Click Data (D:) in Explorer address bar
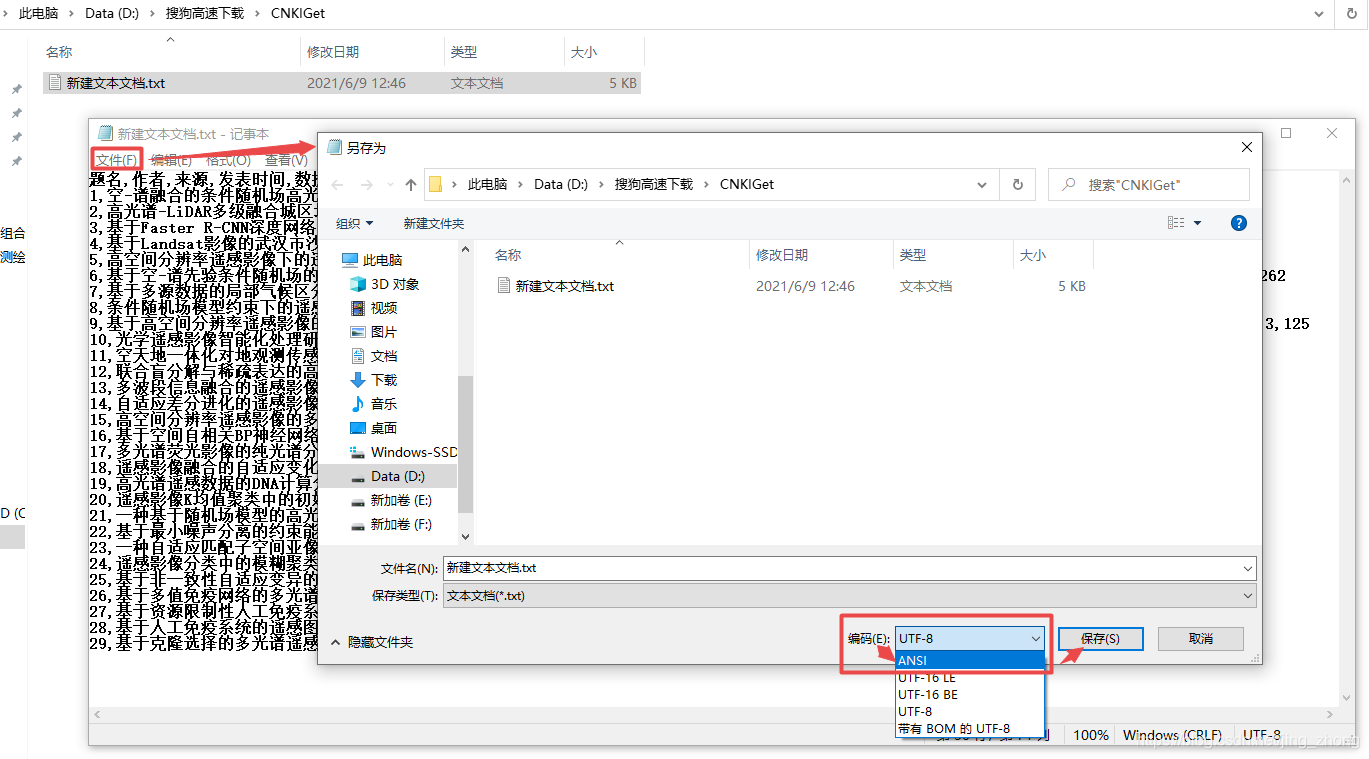 click(x=113, y=13)
